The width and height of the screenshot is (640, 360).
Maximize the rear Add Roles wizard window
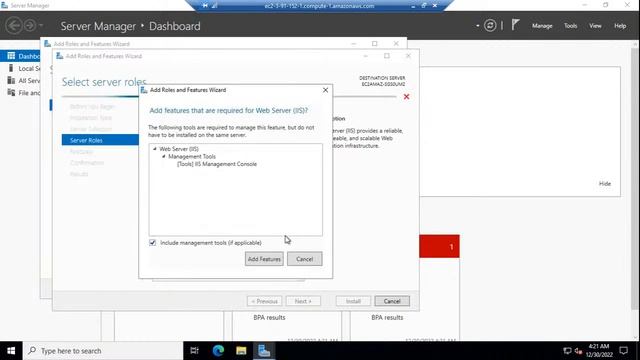(374, 43)
